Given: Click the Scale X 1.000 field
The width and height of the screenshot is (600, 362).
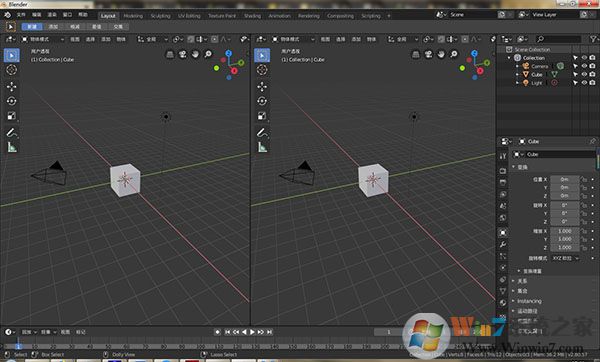Looking at the screenshot, I should (x=564, y=231).
